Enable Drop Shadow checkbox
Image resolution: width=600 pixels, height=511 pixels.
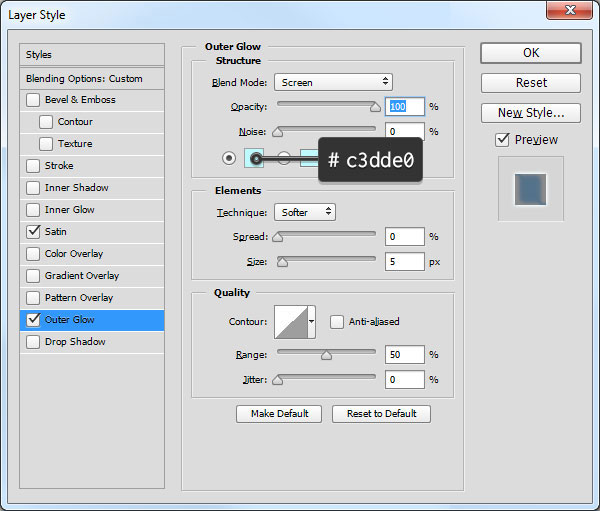[x=33, y=342]
